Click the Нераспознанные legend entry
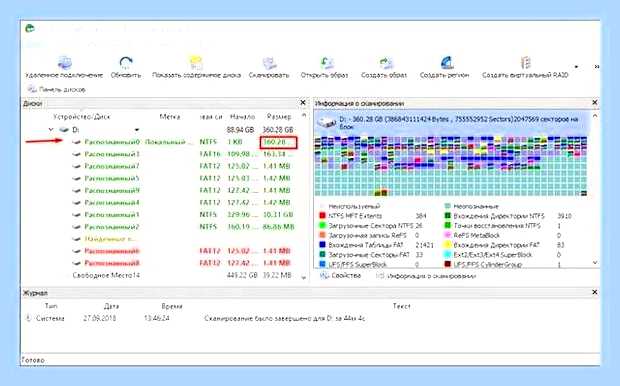The width and height of the screenshot is (620, 386). click(476, 206)
